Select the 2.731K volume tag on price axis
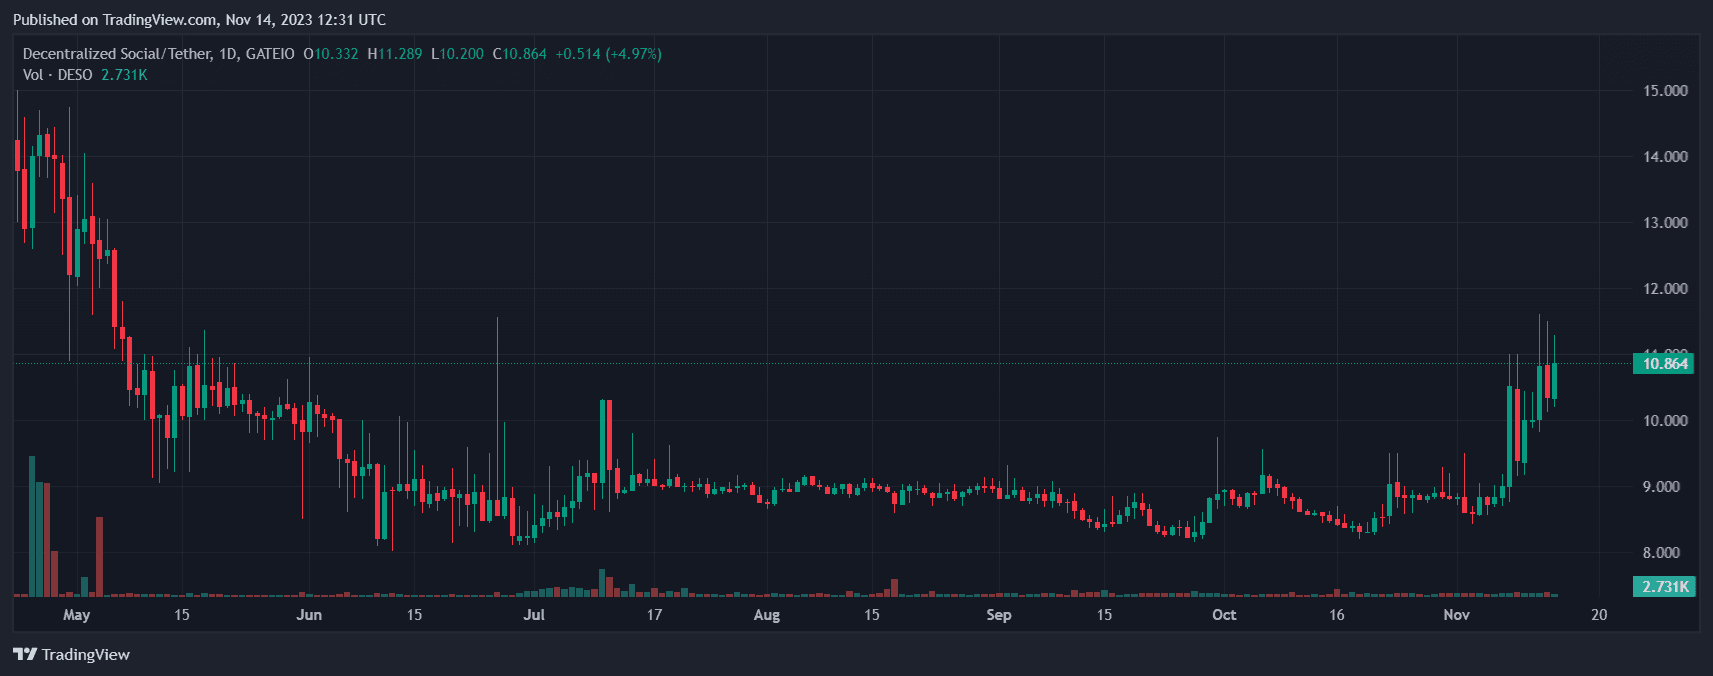The height and width of the screenshot is (676, 1713). click(1665, 587)
